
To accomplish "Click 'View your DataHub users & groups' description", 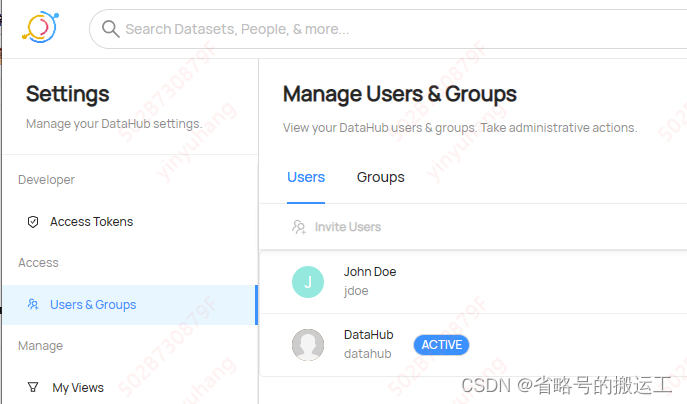I will coord(460,128).
